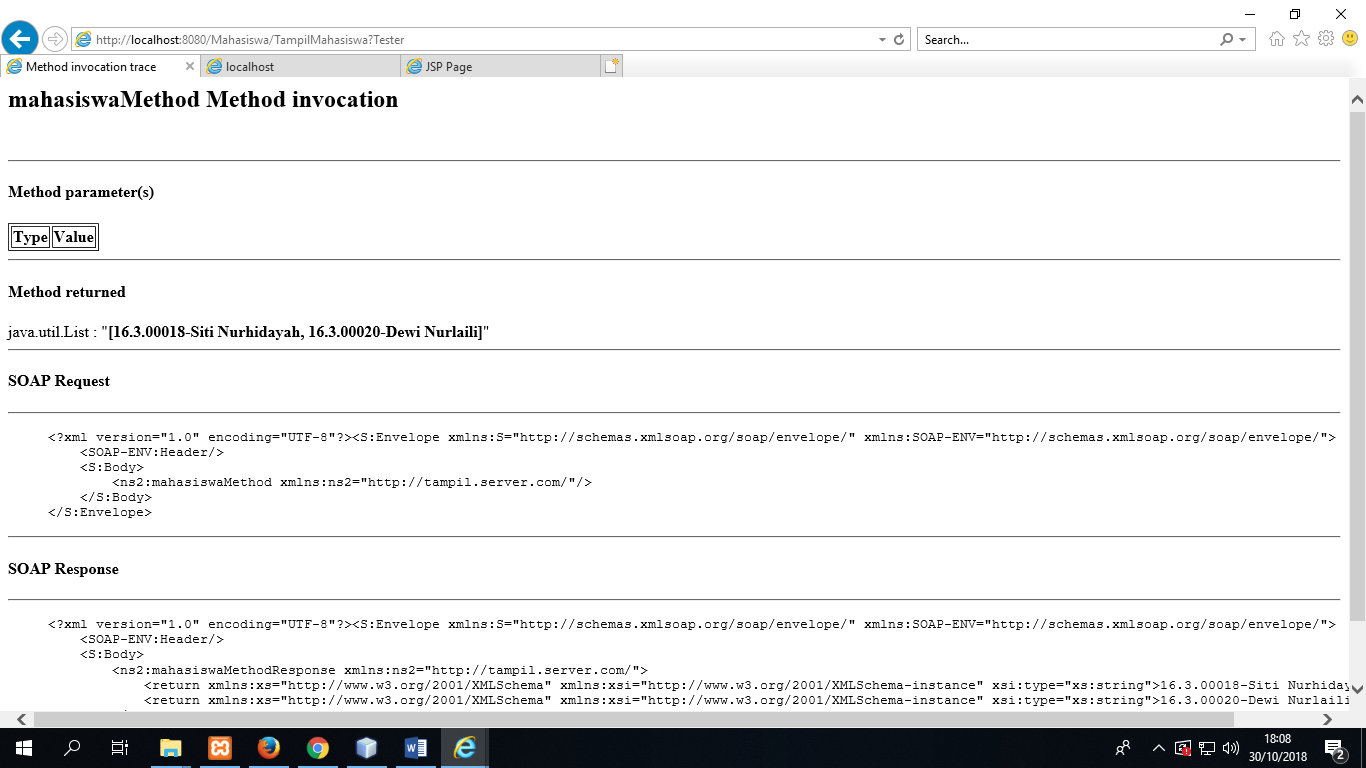The image size is (1366, 768).
Task: Open VirtualBox from the taskbar
Action: pyautogui.click(x=366, y=747)
